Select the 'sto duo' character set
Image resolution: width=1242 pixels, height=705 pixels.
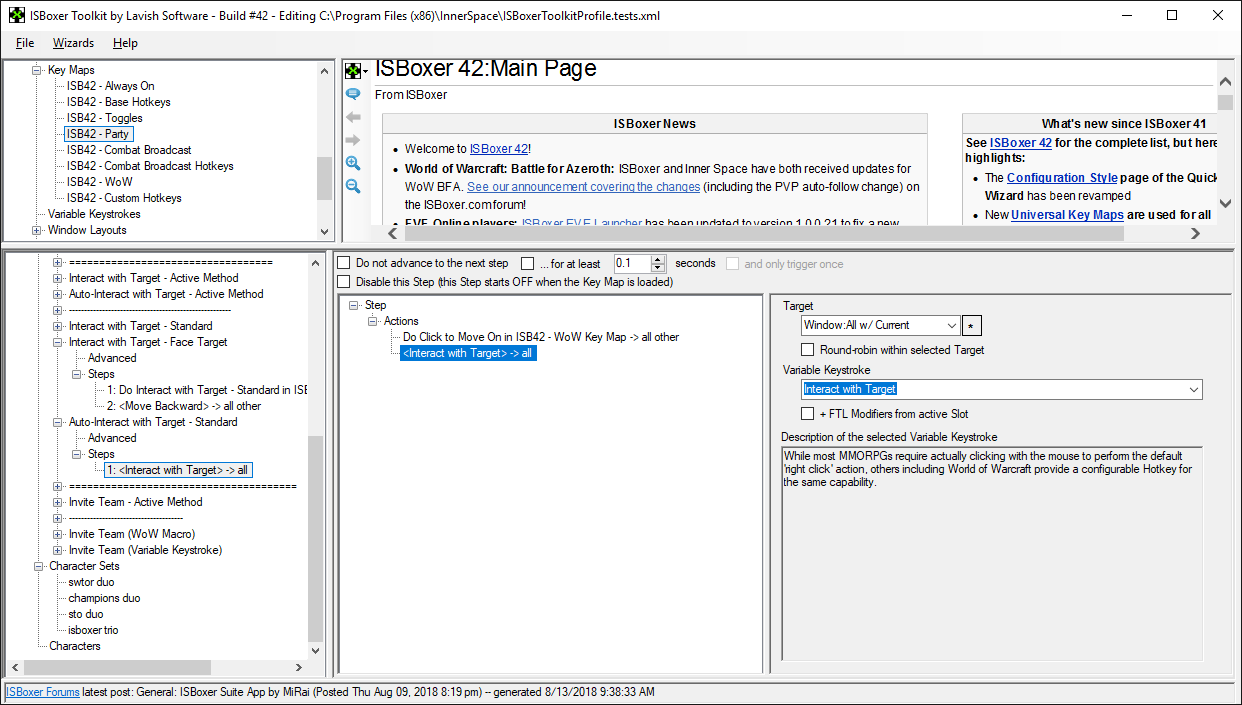[x=85, y=614]
